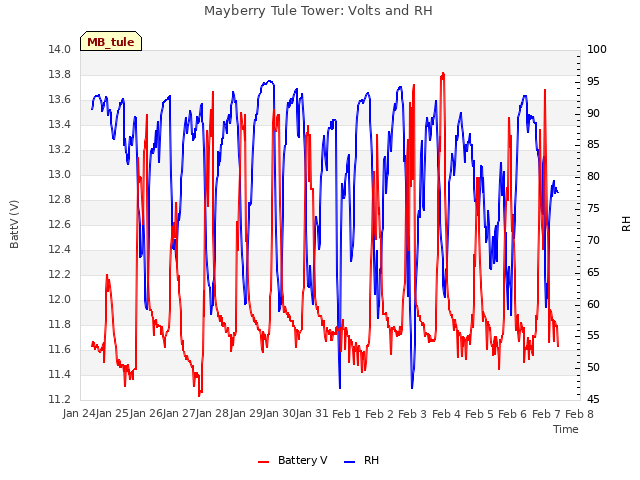The height and width of the screenshot is (480, 640).
Task: Click the 80 RH axis value
Action: [x=593, y=177]
